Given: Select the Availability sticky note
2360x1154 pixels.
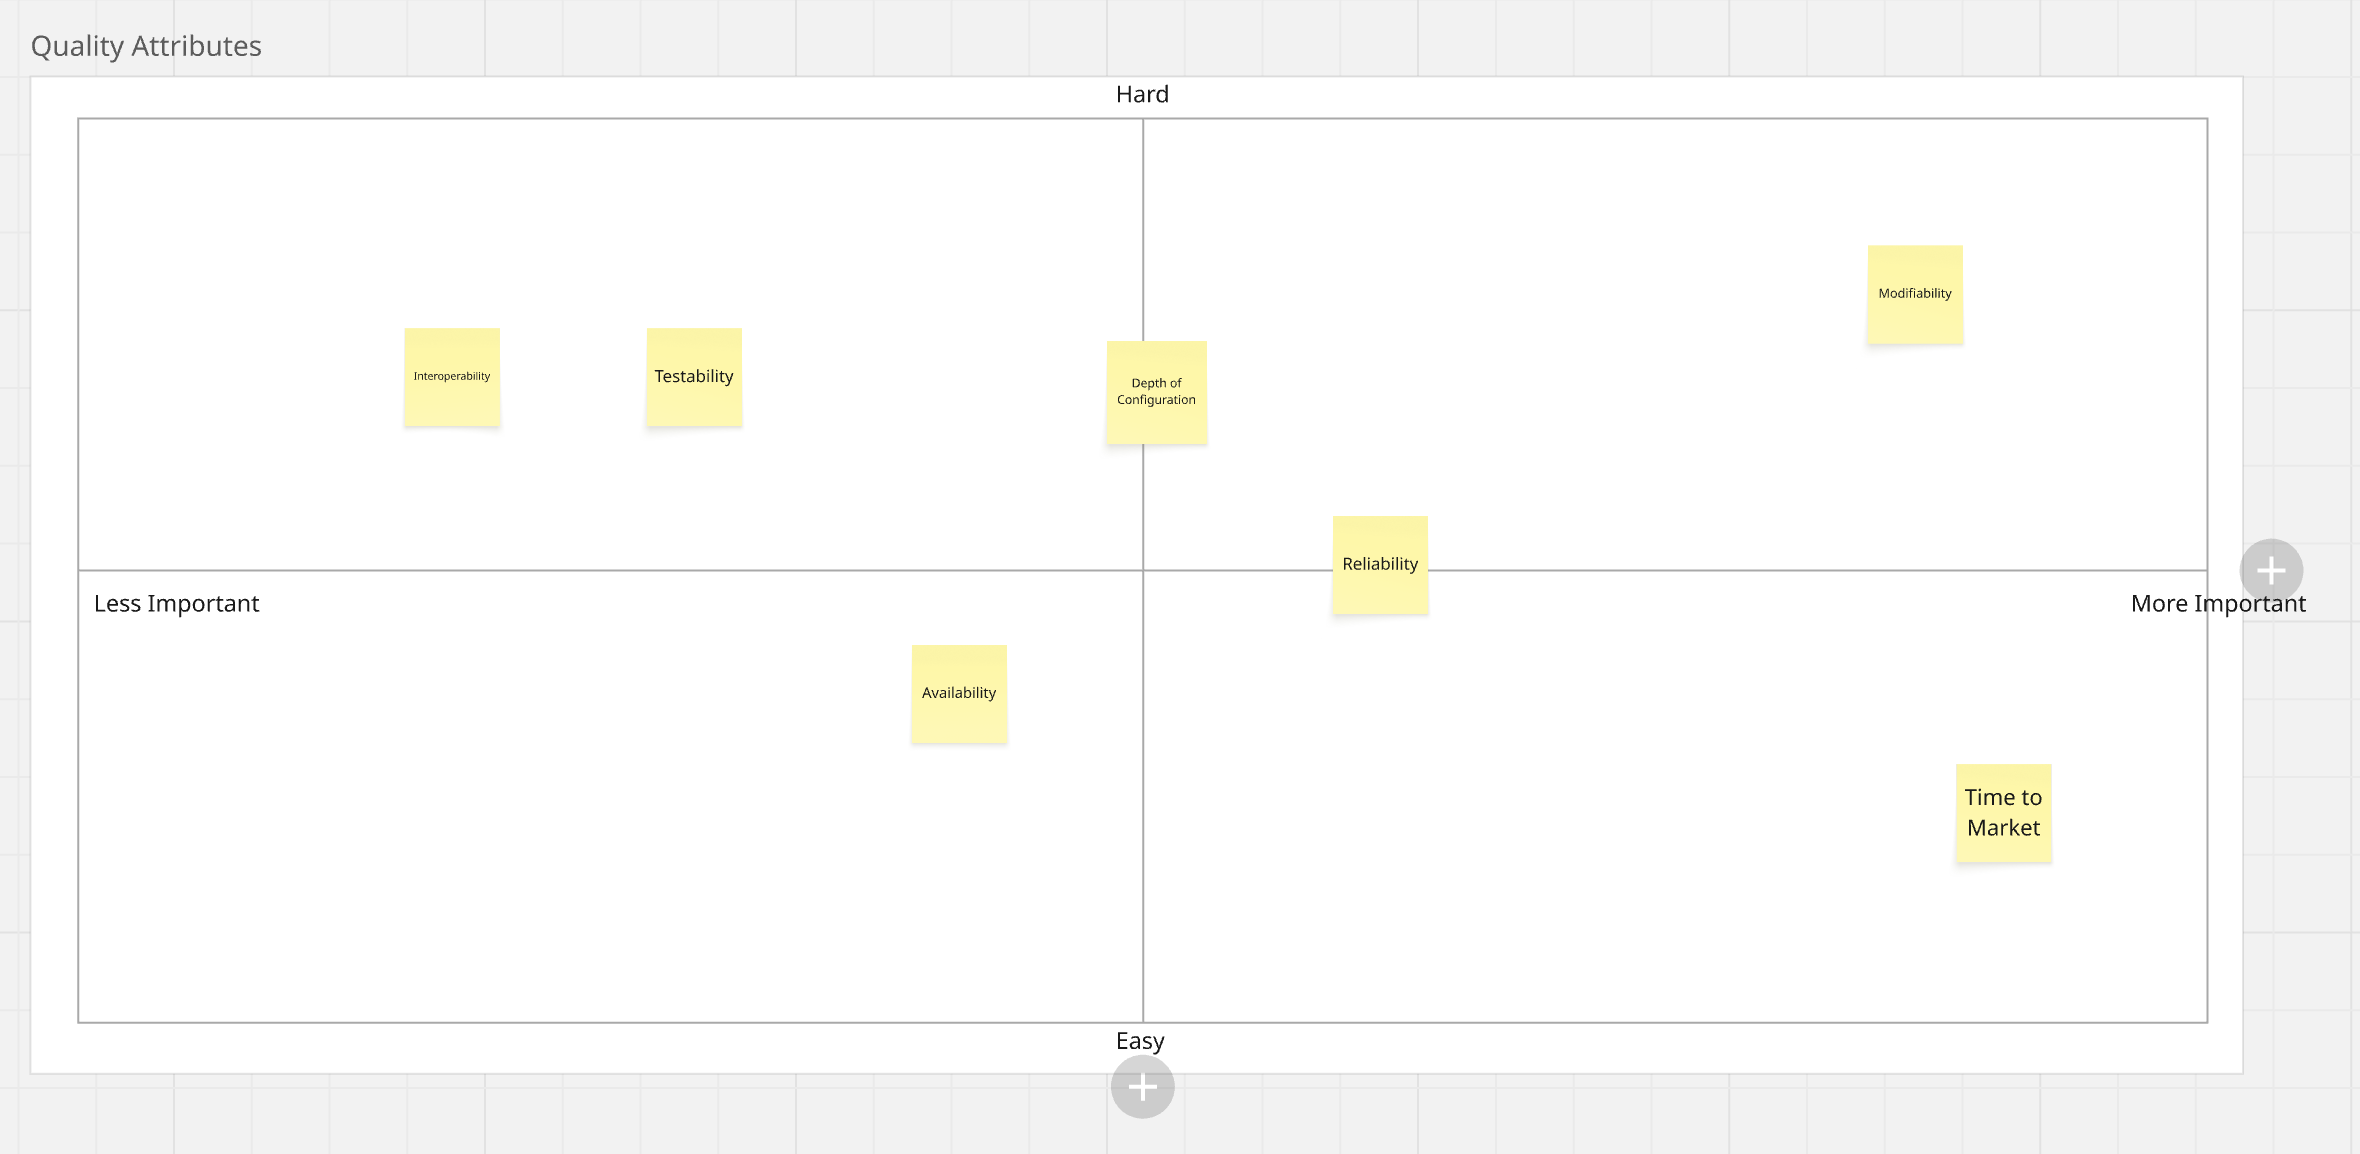Looking at the screenshot, I should pos(959,694).
